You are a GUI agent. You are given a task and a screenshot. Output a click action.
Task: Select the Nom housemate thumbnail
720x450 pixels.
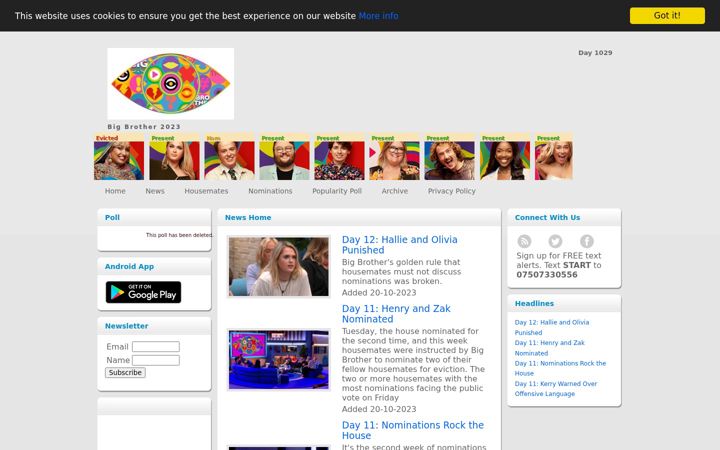tap(229, 157)
